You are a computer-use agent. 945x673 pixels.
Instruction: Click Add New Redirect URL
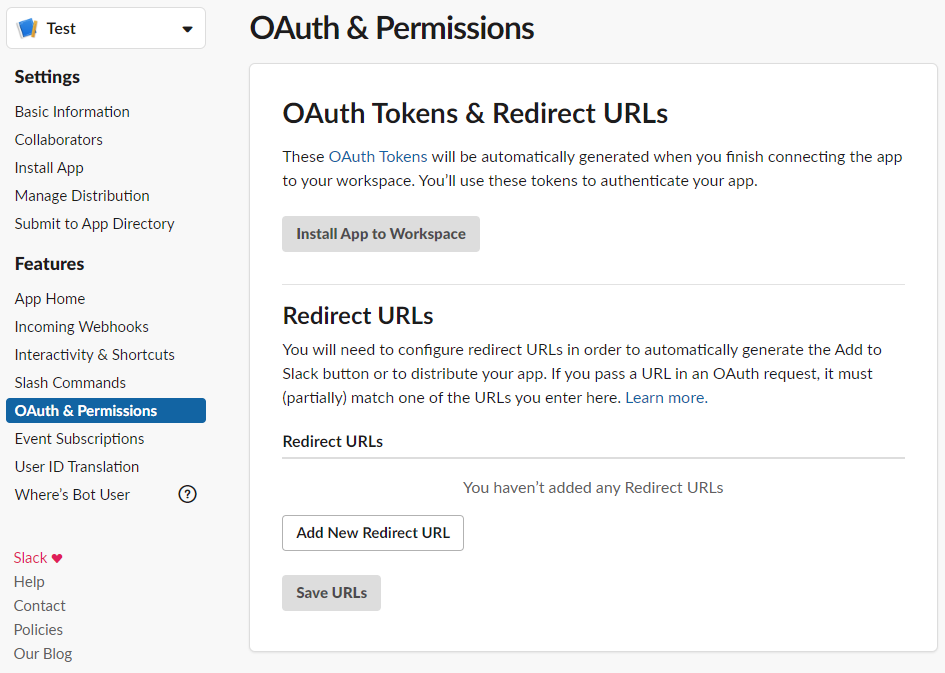(x=372, y=533)
